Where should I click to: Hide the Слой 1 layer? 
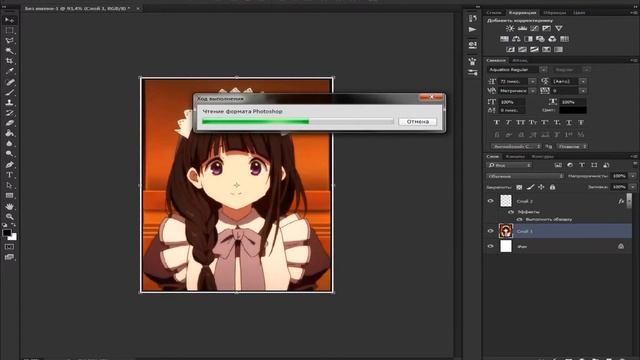491,231
